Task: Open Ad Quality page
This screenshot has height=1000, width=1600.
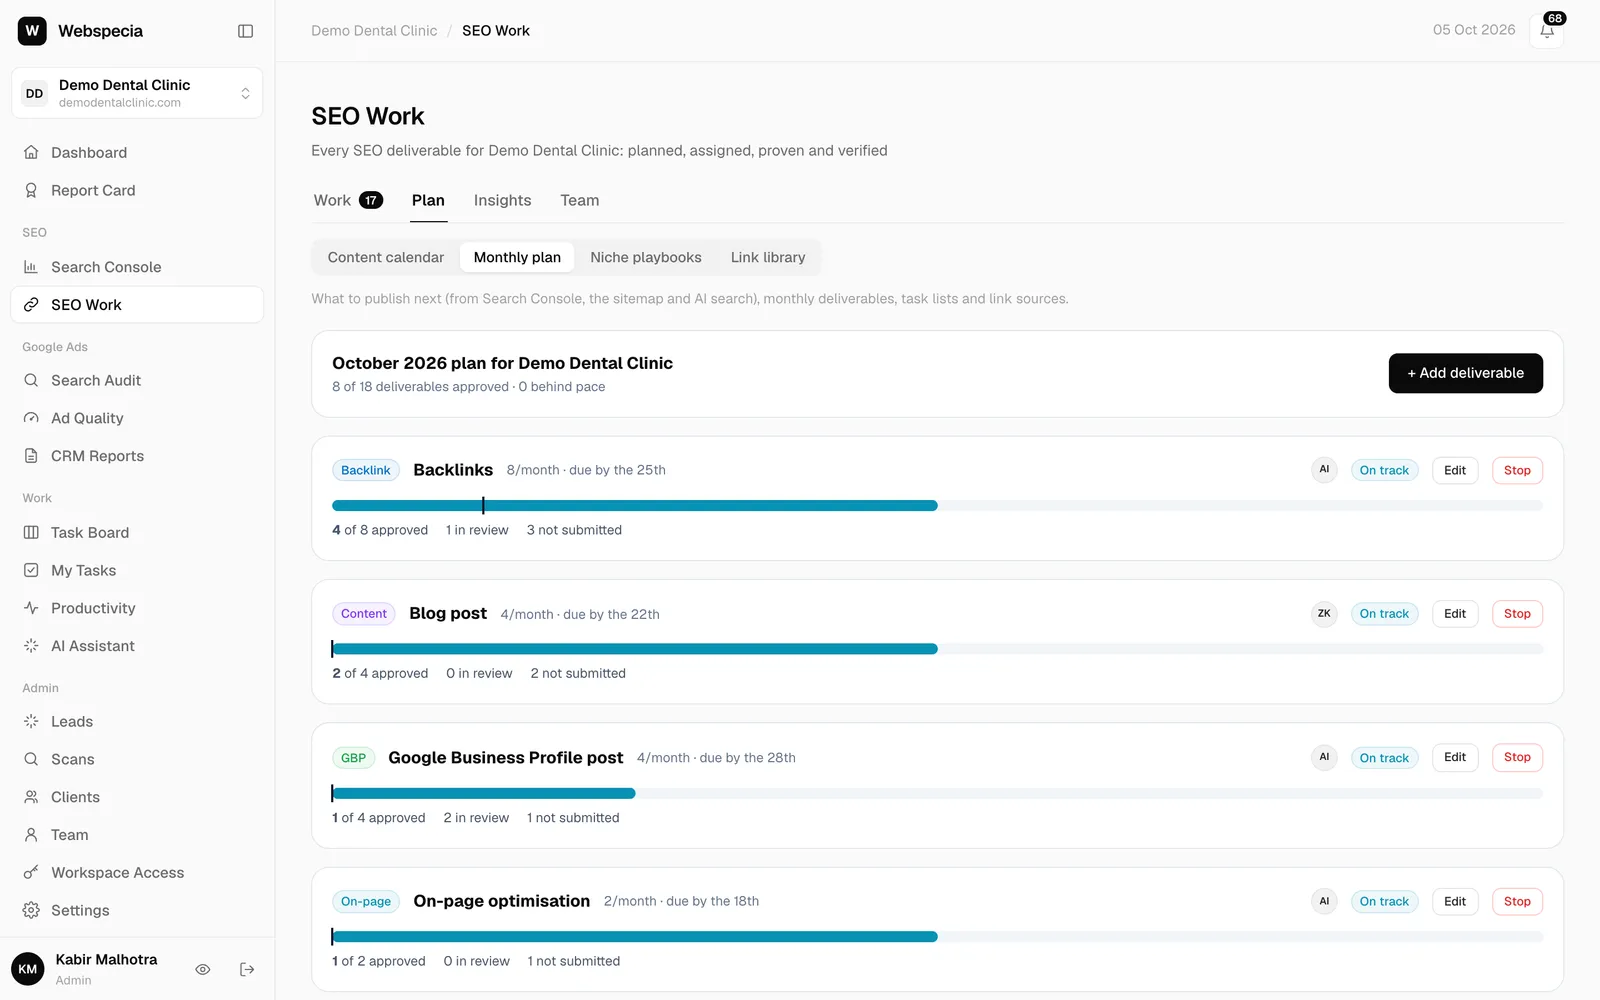Action: pyautogui.click(x=137, y=419)
